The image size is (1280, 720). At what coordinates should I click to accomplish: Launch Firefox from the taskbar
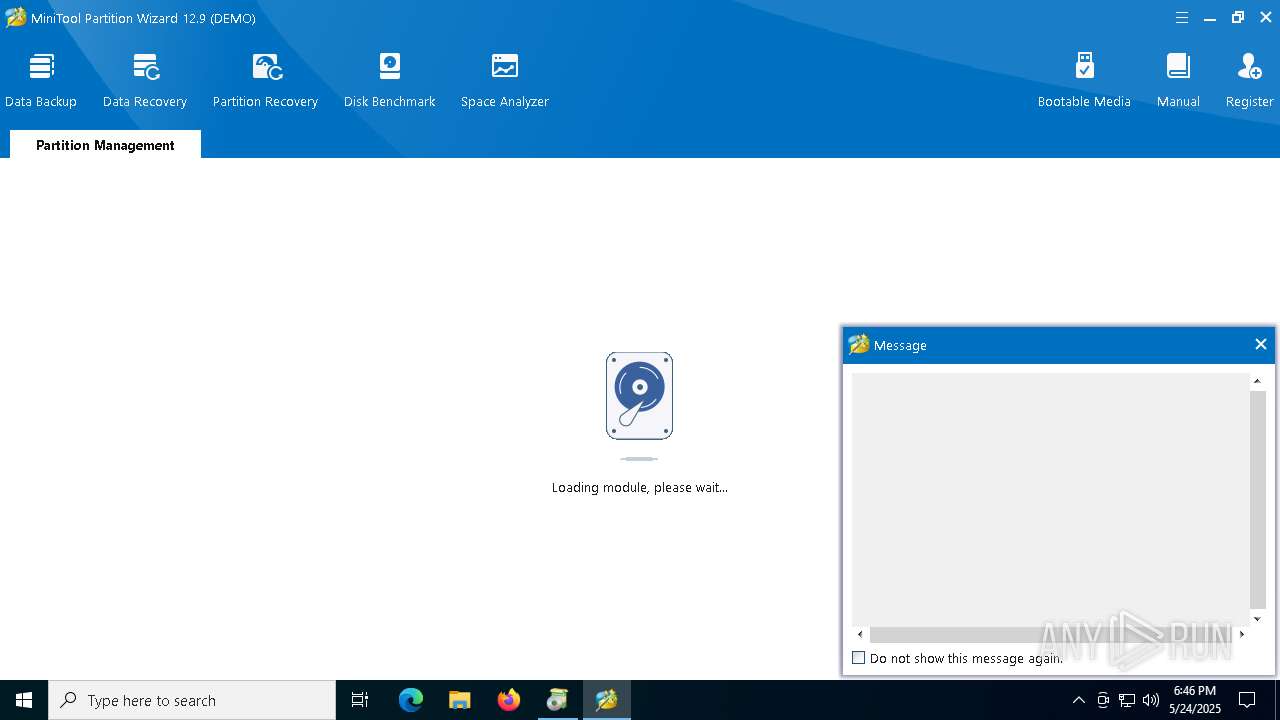point(508,700)
